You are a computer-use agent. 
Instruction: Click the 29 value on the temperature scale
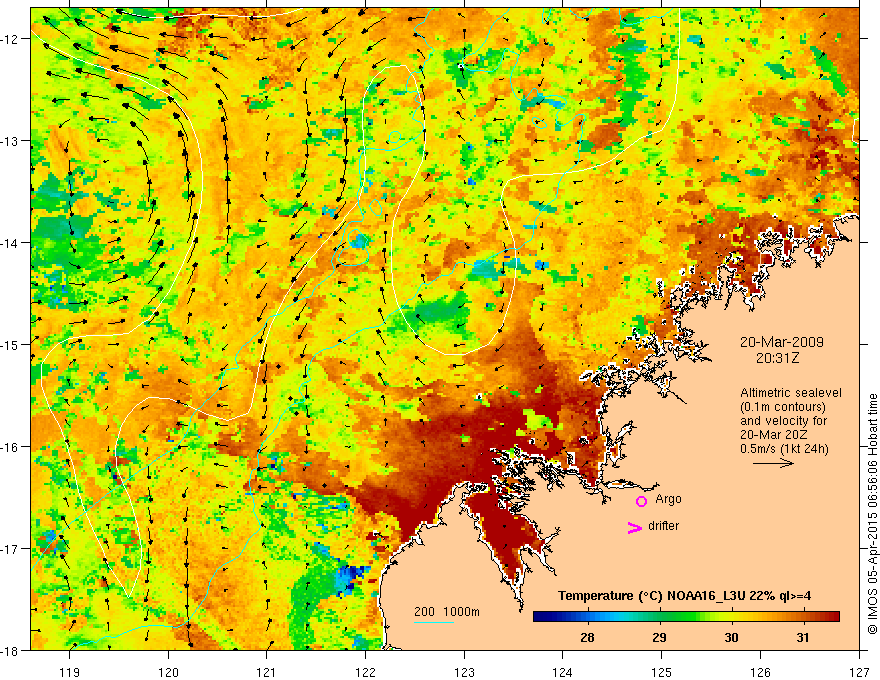coord(659,637)
